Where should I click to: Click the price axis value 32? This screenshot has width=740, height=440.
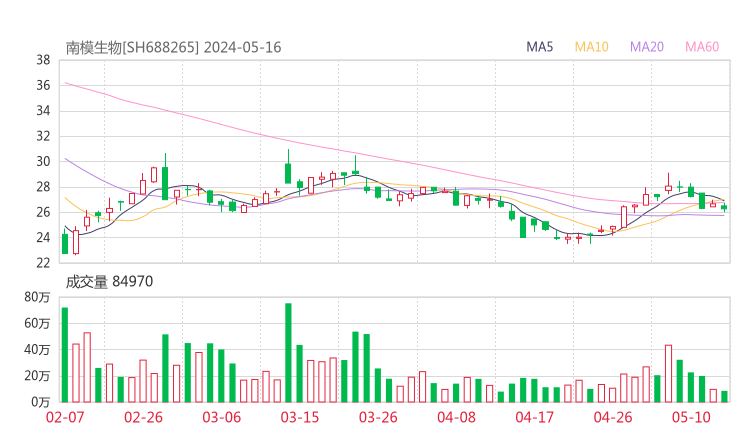(43, 136)
